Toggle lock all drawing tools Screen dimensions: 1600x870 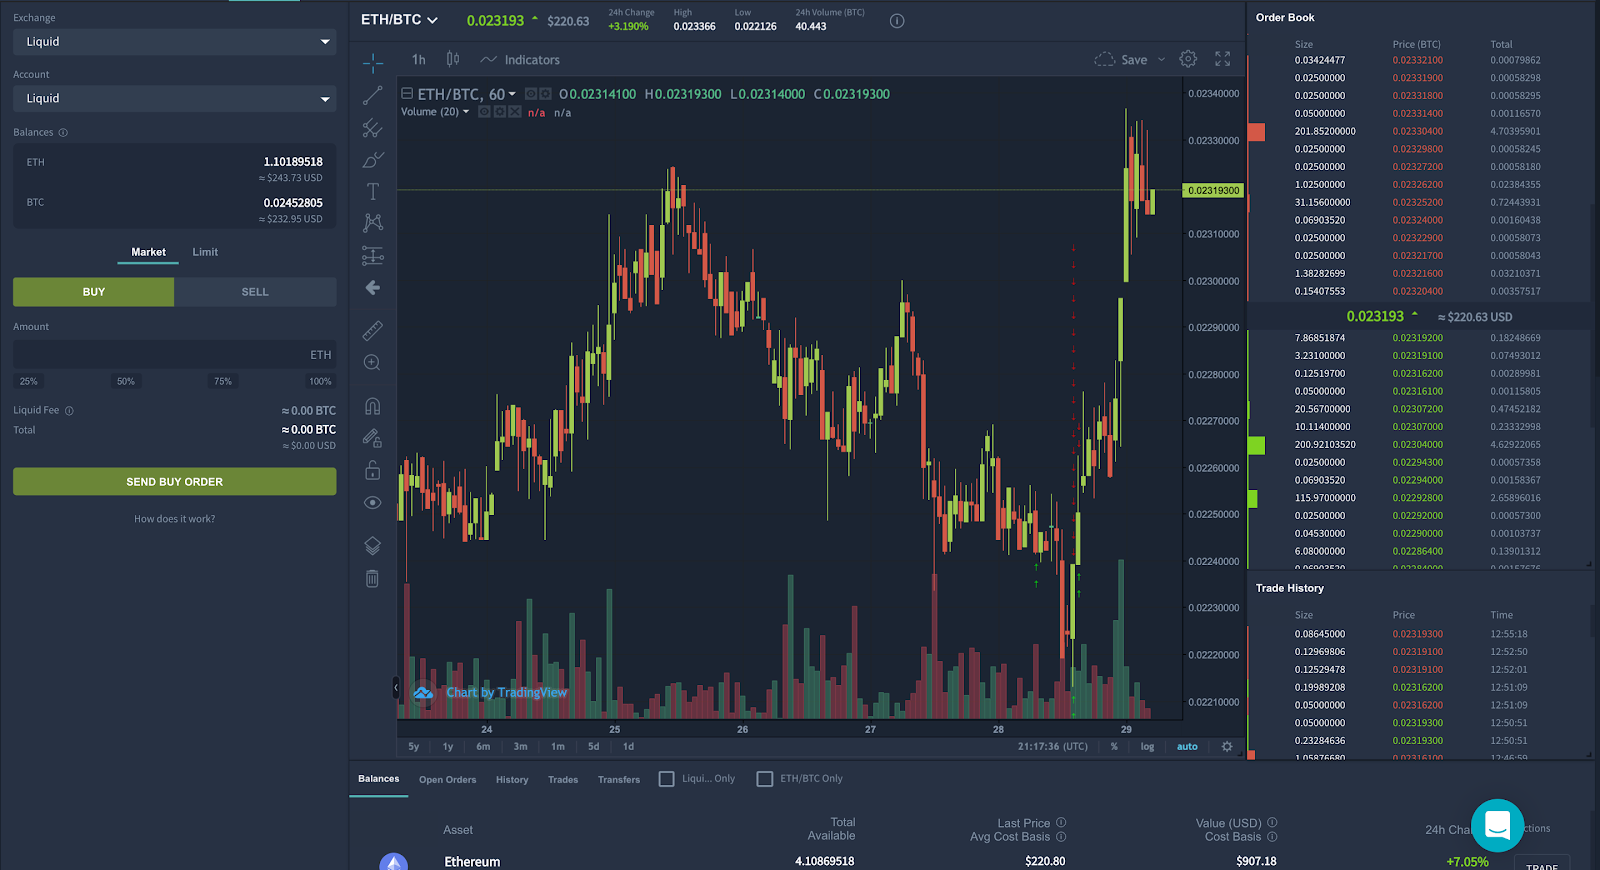372,470
